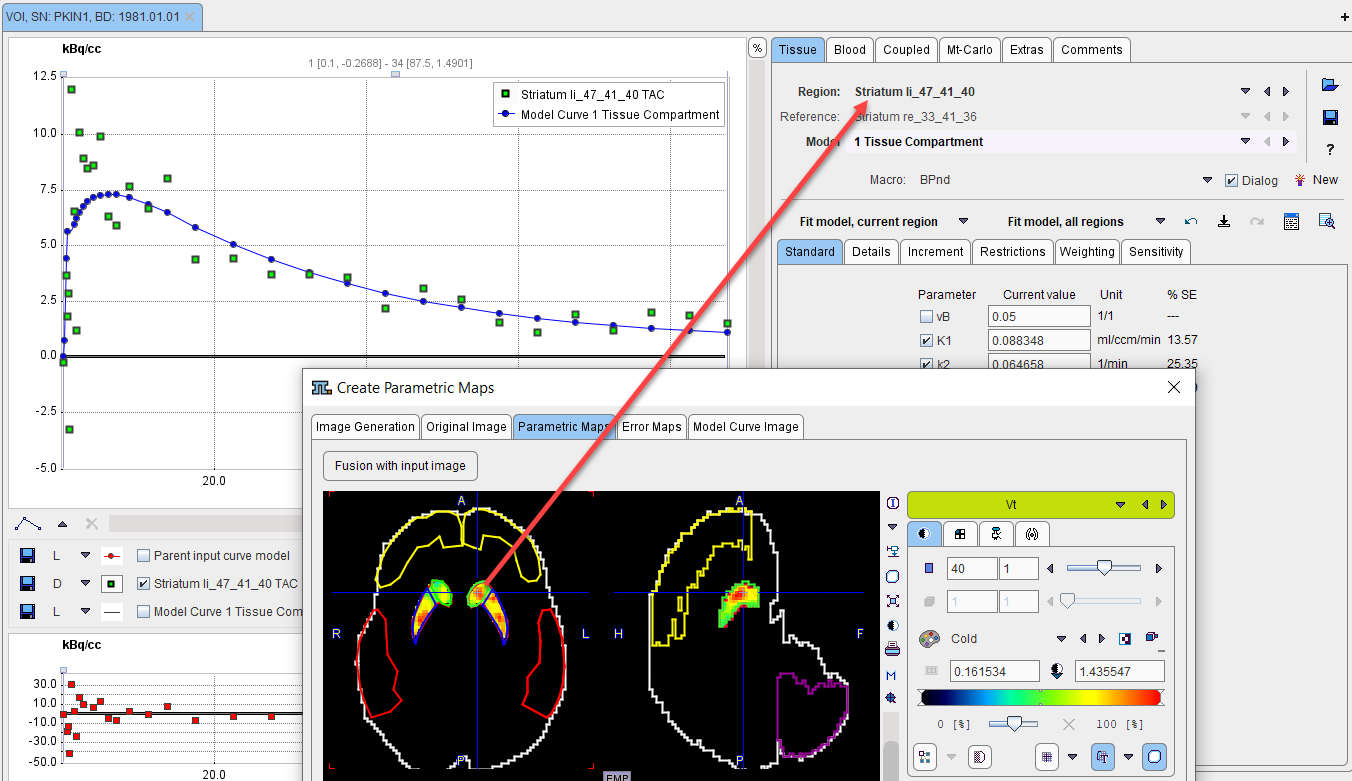1352x781 pixels.
Task: Enable Model Curve 1 Tissue checkbox
Action: (143, 611)
